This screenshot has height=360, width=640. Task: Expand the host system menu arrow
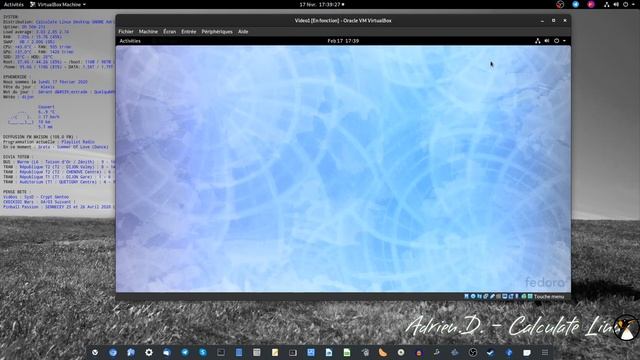[x=633, y=4]
